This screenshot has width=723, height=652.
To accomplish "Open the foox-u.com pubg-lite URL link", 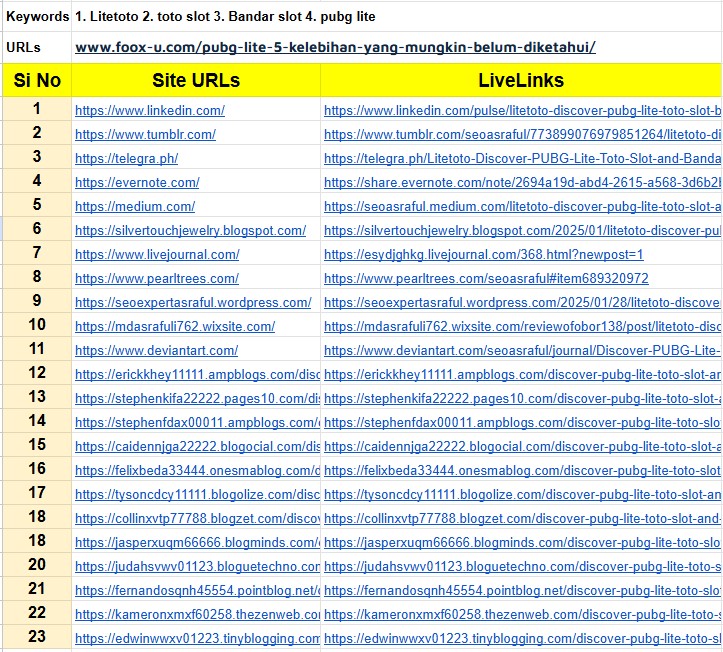I will tap(335, 47).
